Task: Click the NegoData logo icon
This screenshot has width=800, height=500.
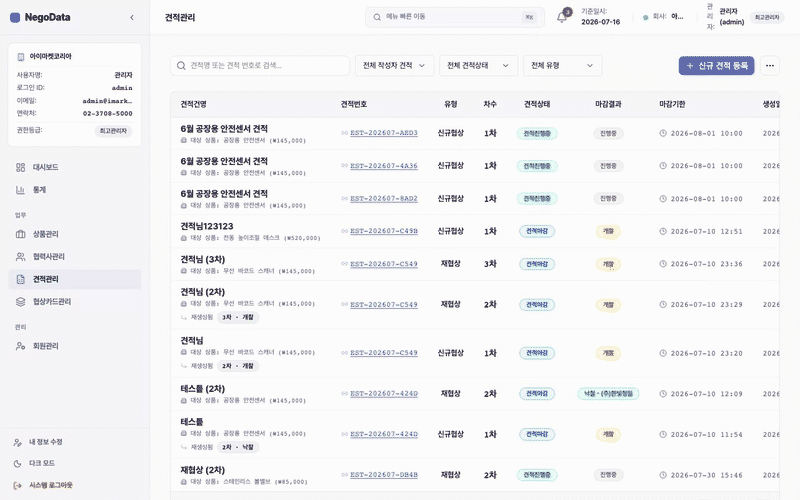Action: tap(15, 17)
